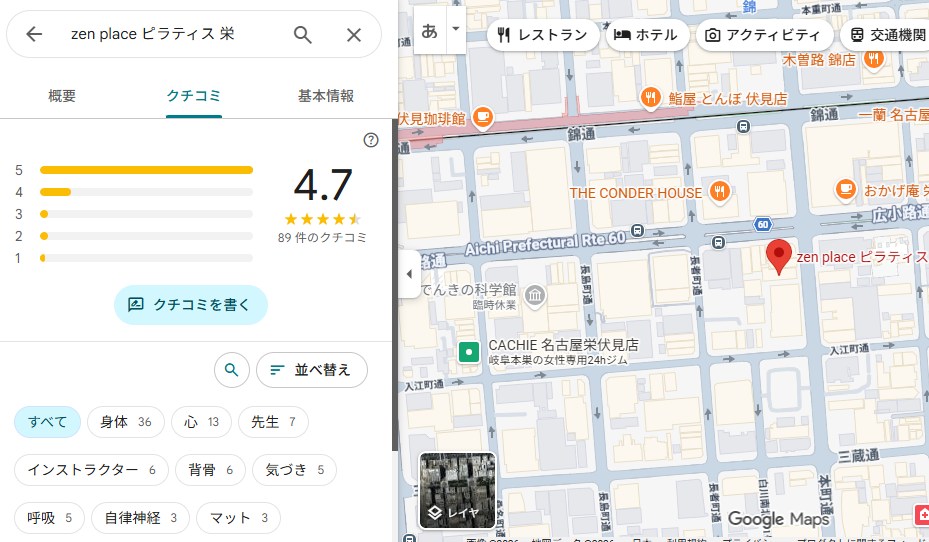Select the すべて review filter chip
This screenshot has width=929, height=542.
coord(47,422)
